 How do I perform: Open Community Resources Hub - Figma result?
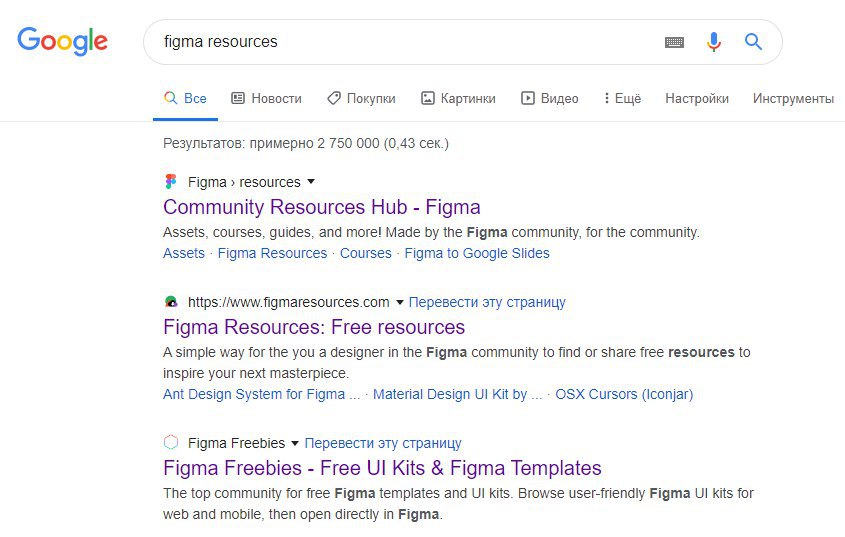322,207
